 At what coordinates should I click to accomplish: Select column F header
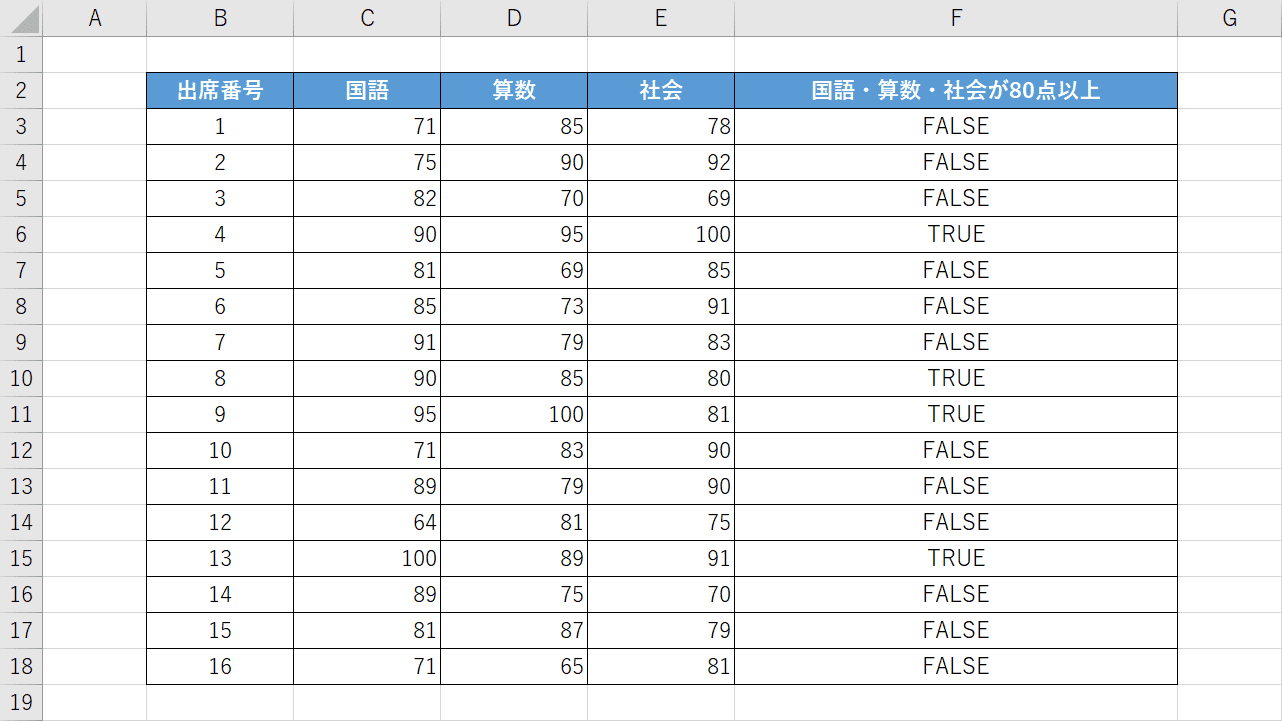(x=956, y=18)
